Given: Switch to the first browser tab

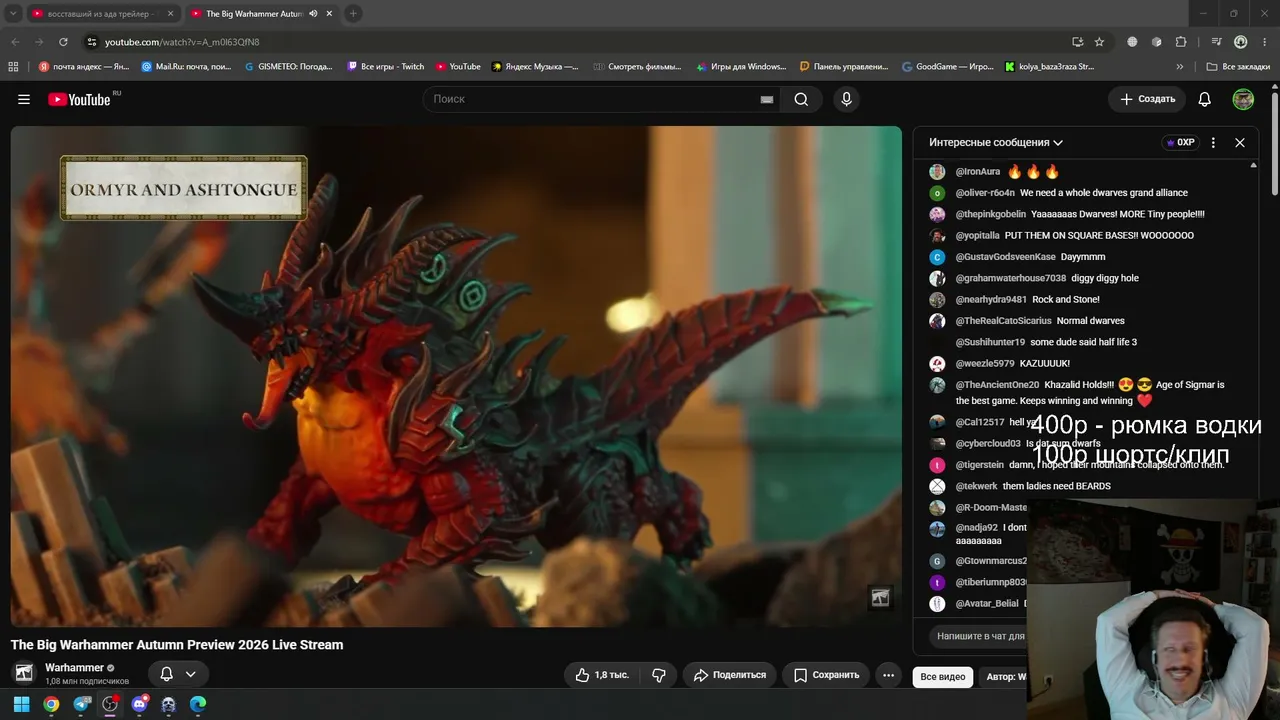Looking at the screenshot, I should (98, 14).
